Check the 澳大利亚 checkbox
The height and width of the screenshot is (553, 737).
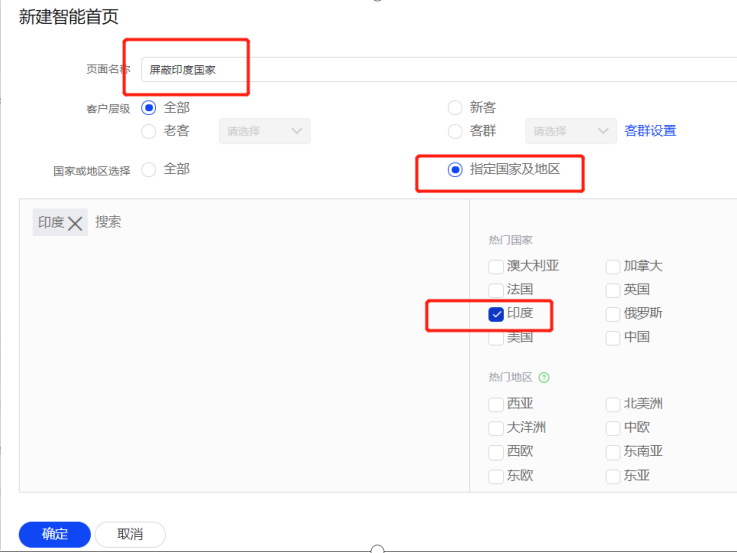(x=496, y=267)
